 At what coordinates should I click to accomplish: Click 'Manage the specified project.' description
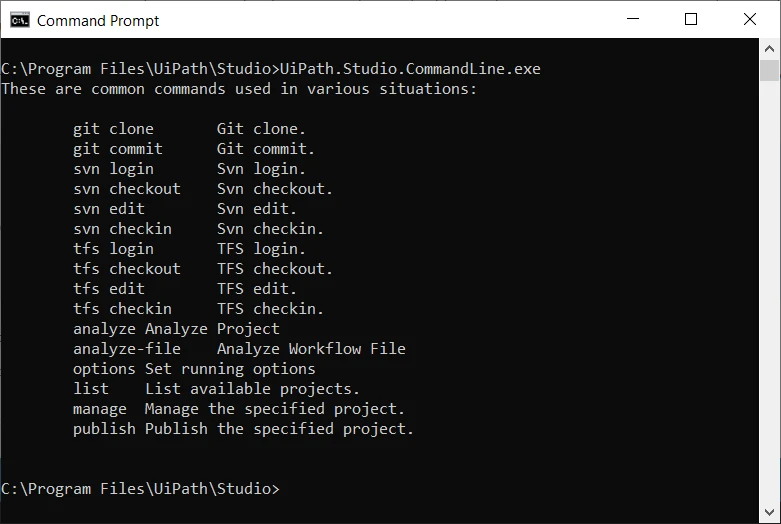coord(274,409)
